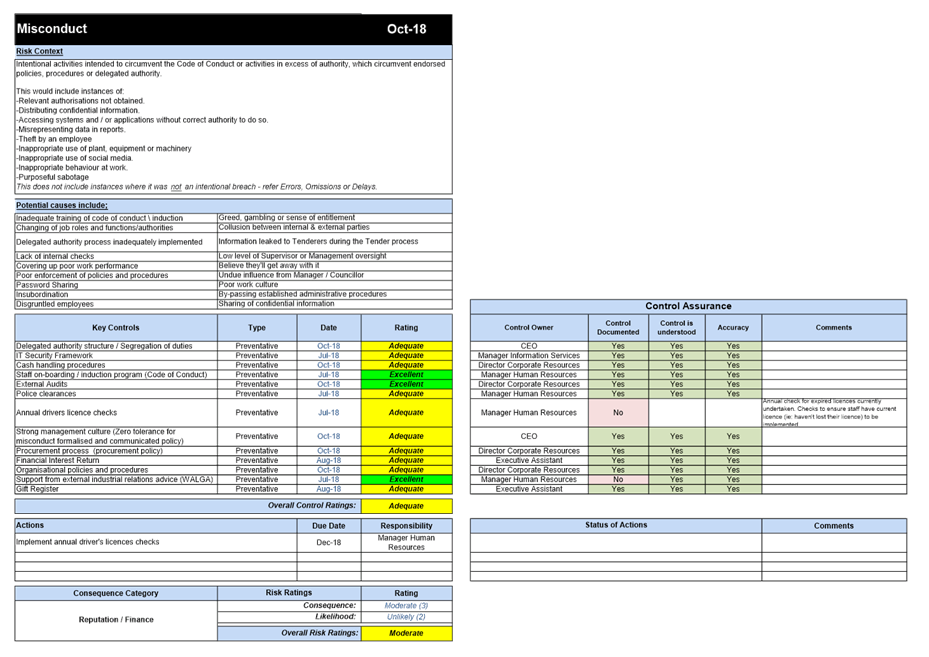Select the "Moderate (3)" consequence value
This screenshot has width=929, height=657.
[406, 606]
